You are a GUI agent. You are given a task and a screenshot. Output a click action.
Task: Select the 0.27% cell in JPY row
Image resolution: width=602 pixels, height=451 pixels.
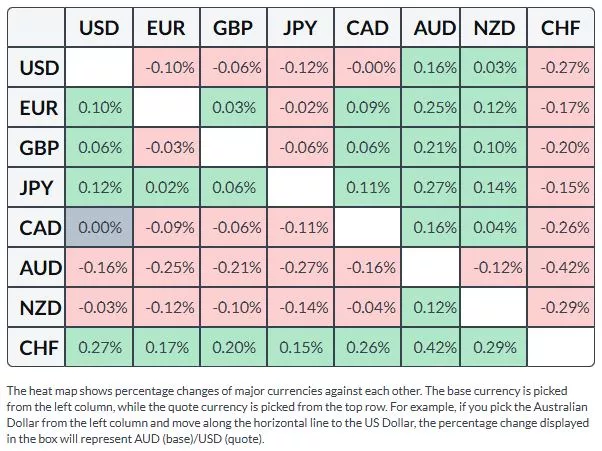pyautogui.click(x=434, y=188)
